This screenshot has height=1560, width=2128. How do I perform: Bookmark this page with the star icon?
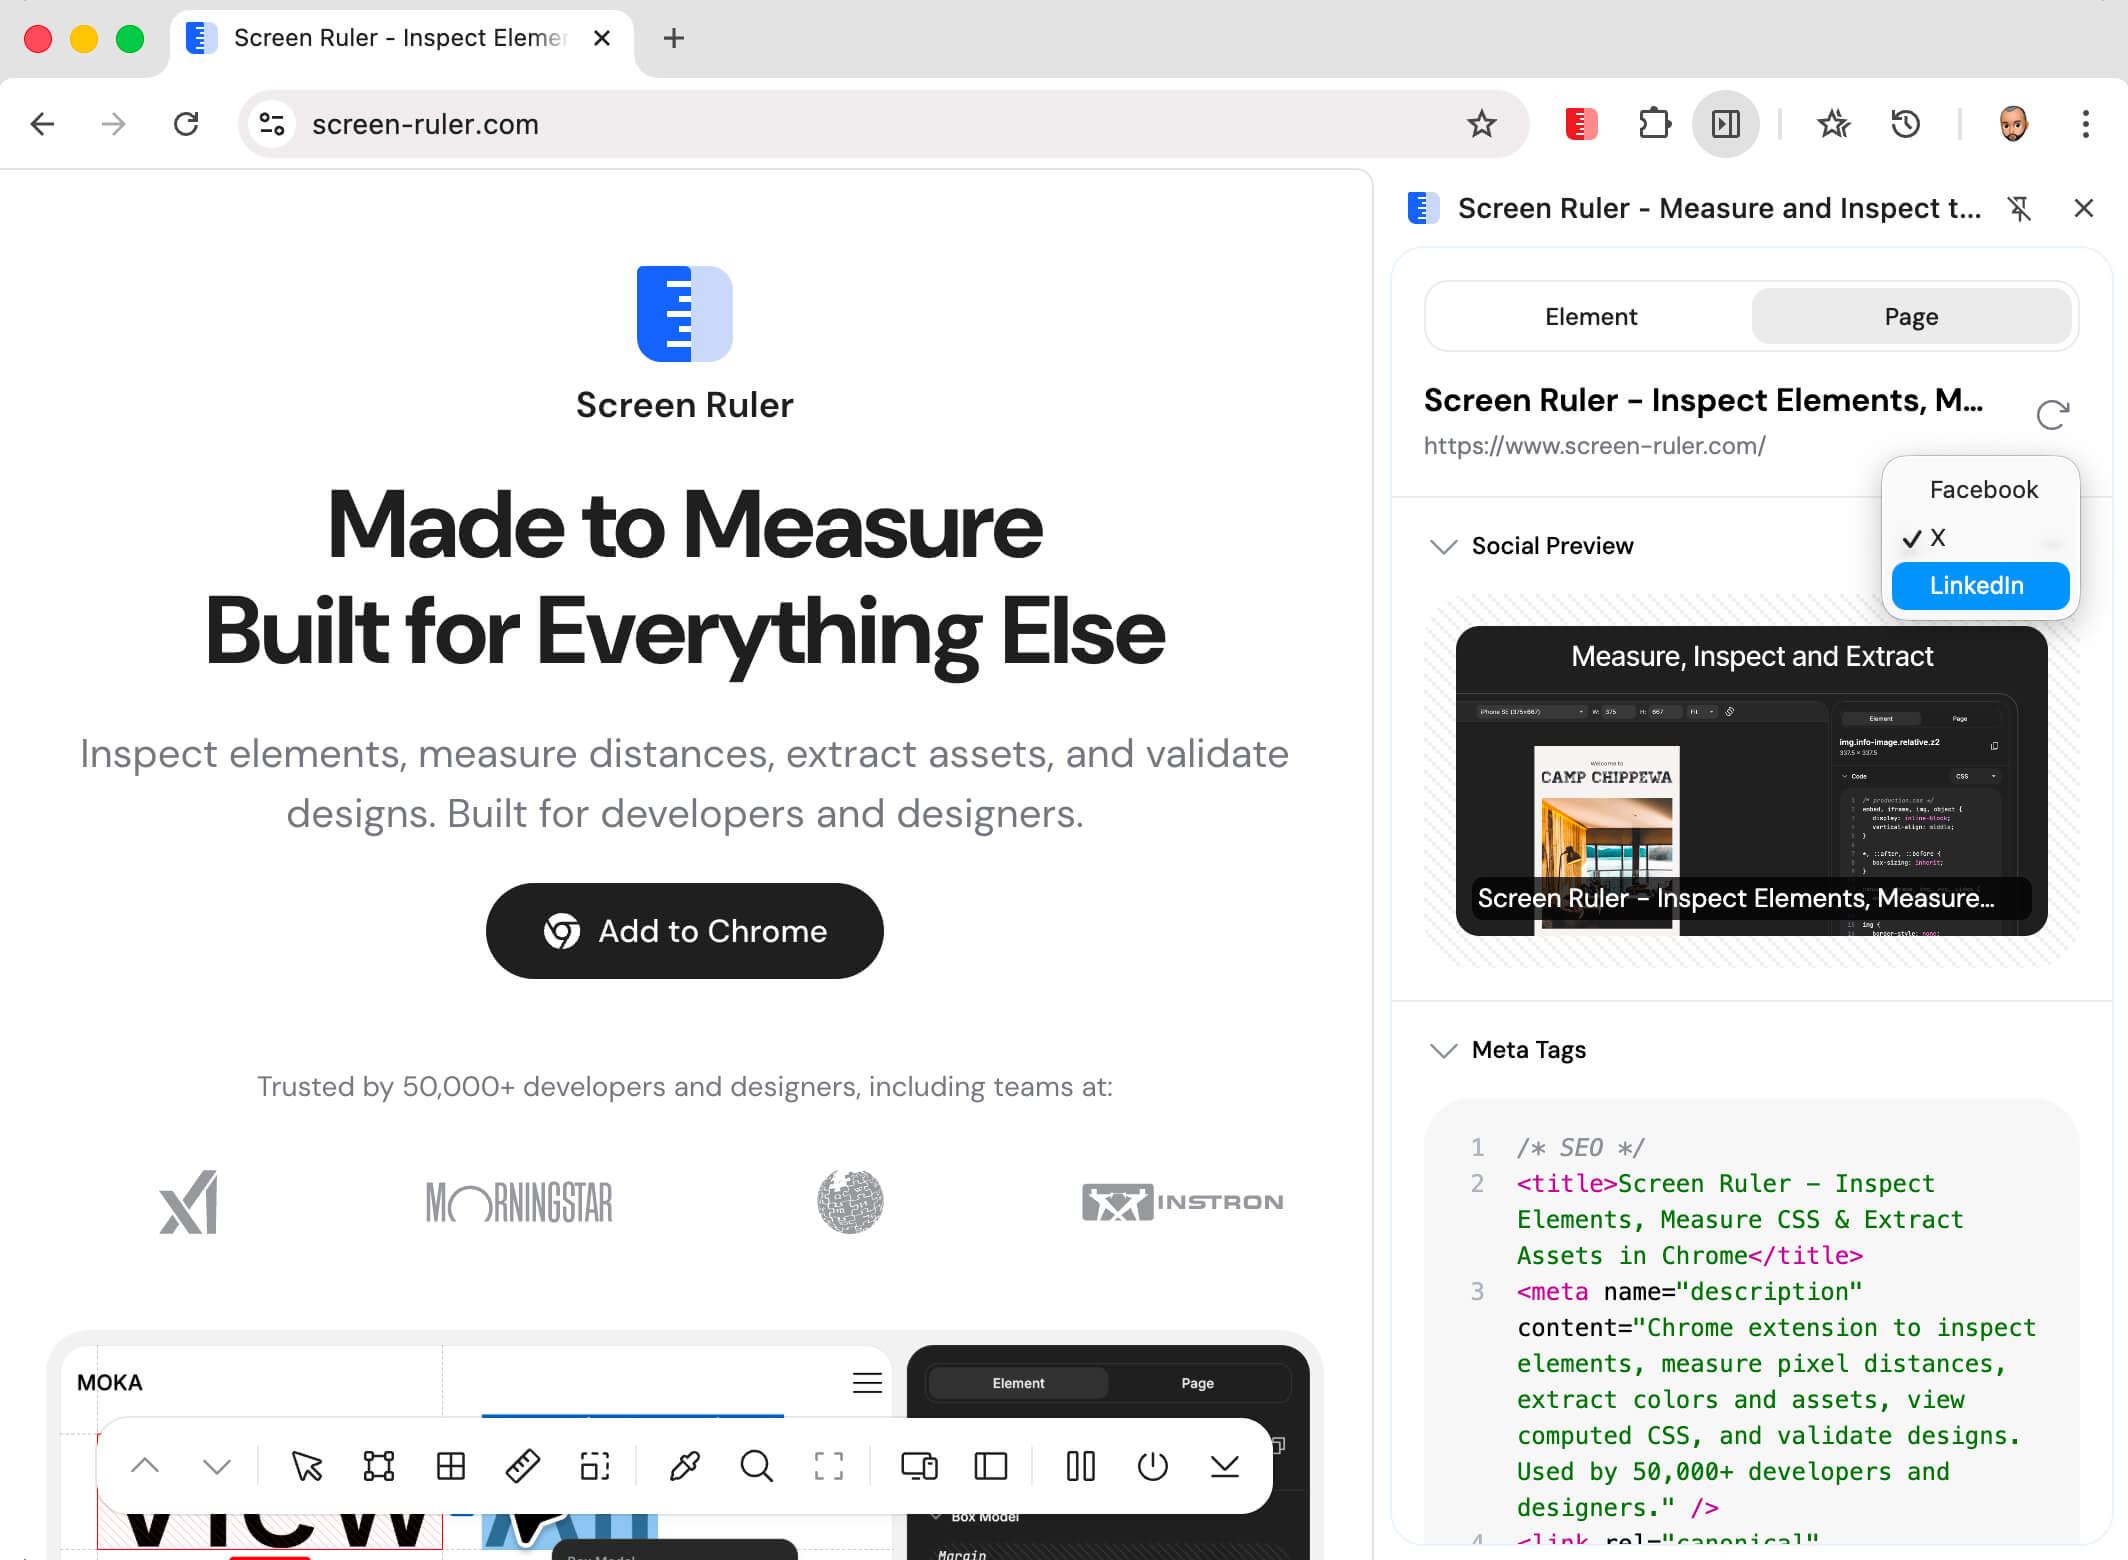point(1482,124)
